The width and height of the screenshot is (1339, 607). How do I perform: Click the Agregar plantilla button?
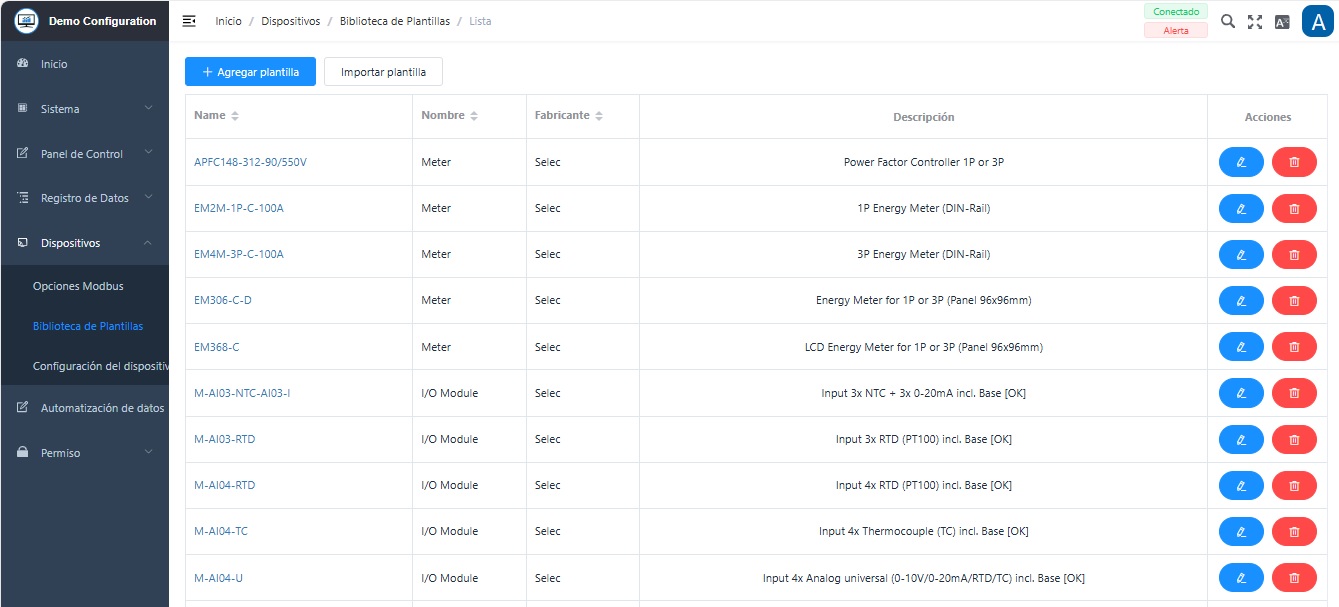click(x=250, y=72)
